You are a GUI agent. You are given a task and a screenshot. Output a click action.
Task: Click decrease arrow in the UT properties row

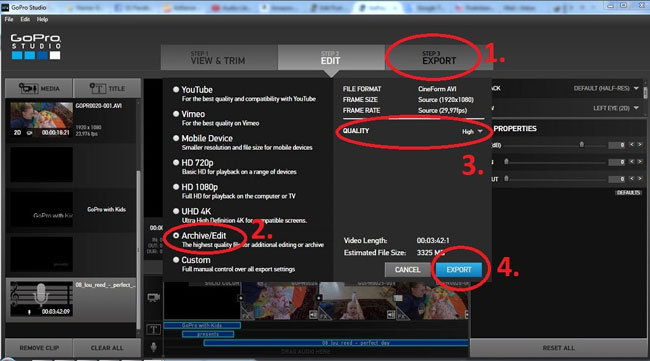pos(632,178)
